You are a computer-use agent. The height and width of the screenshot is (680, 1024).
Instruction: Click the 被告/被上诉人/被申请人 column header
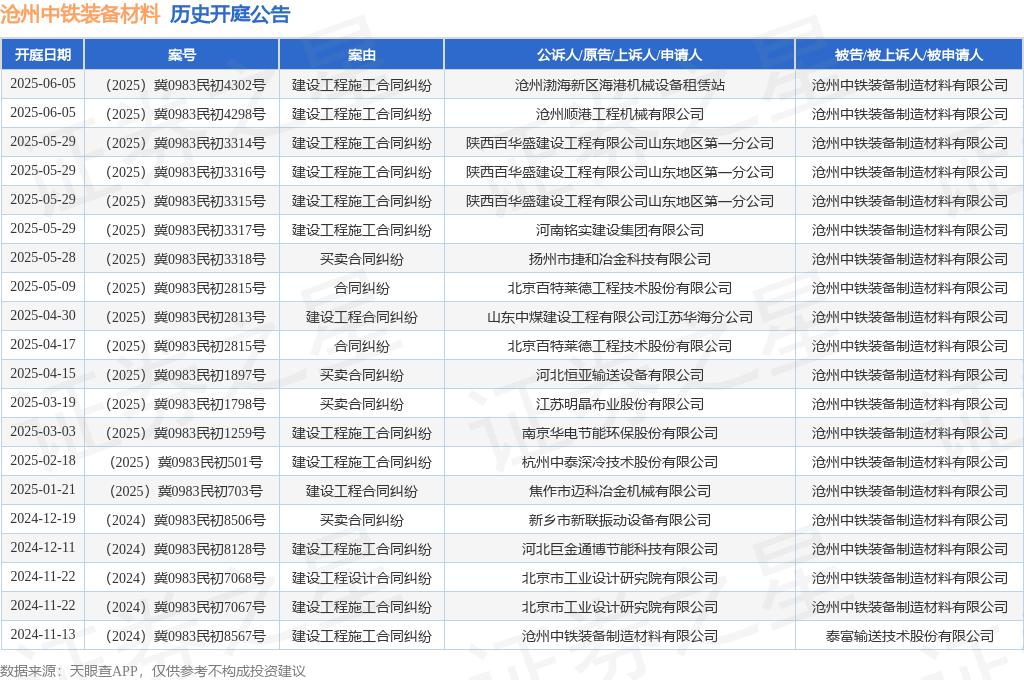(909, 55)
